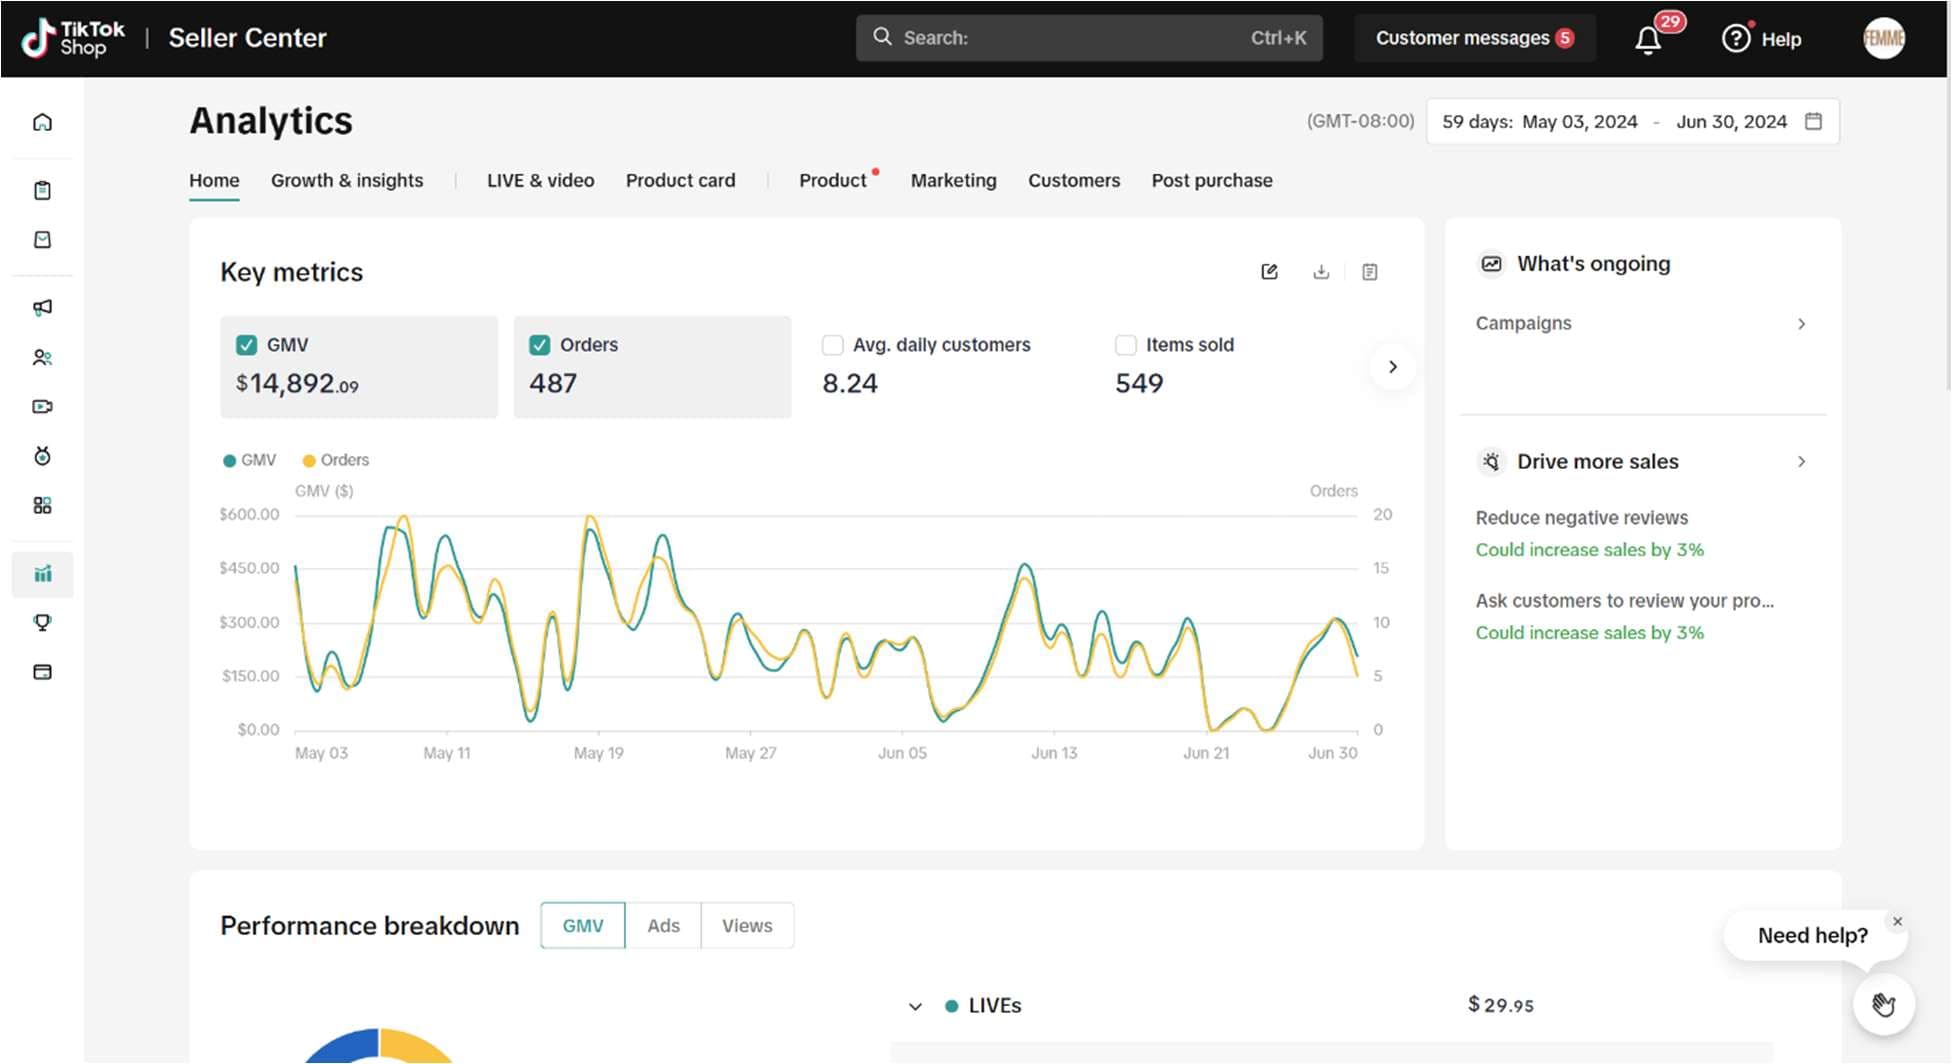Click the search input field
Viewport: 1952px width, 1064px height.
click(1089, 38)
